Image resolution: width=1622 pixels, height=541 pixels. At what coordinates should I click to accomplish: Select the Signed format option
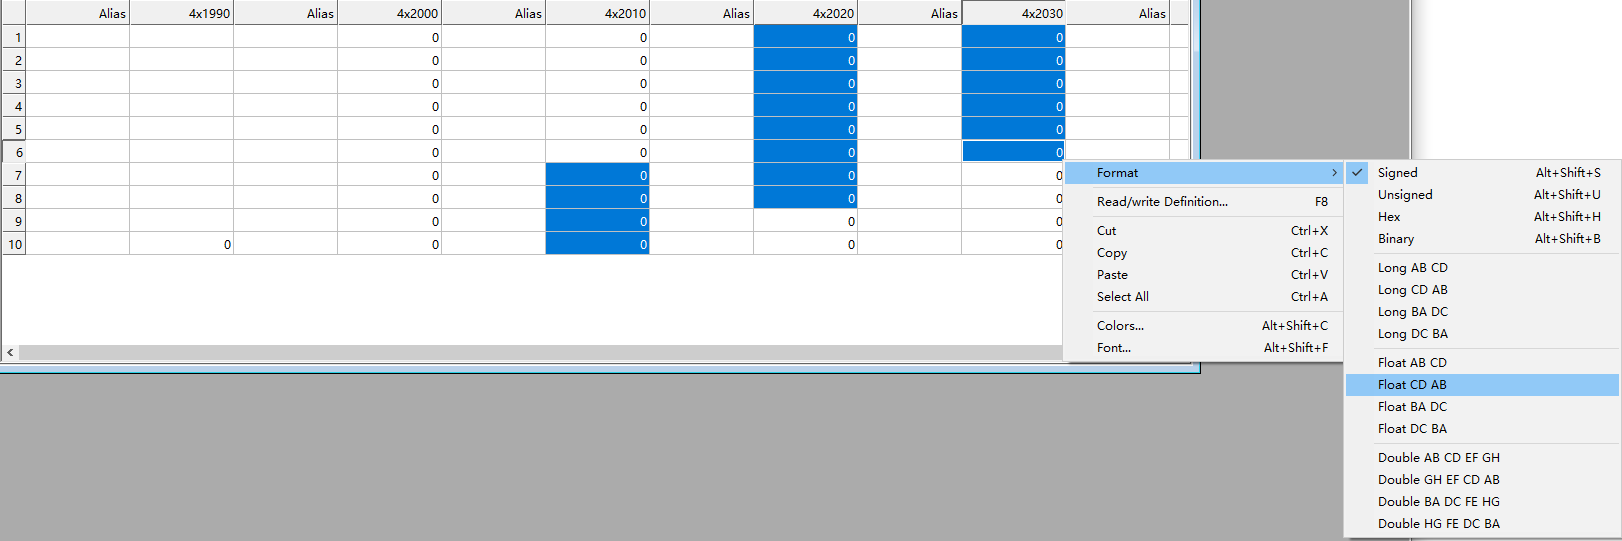tap(1397, 173)
